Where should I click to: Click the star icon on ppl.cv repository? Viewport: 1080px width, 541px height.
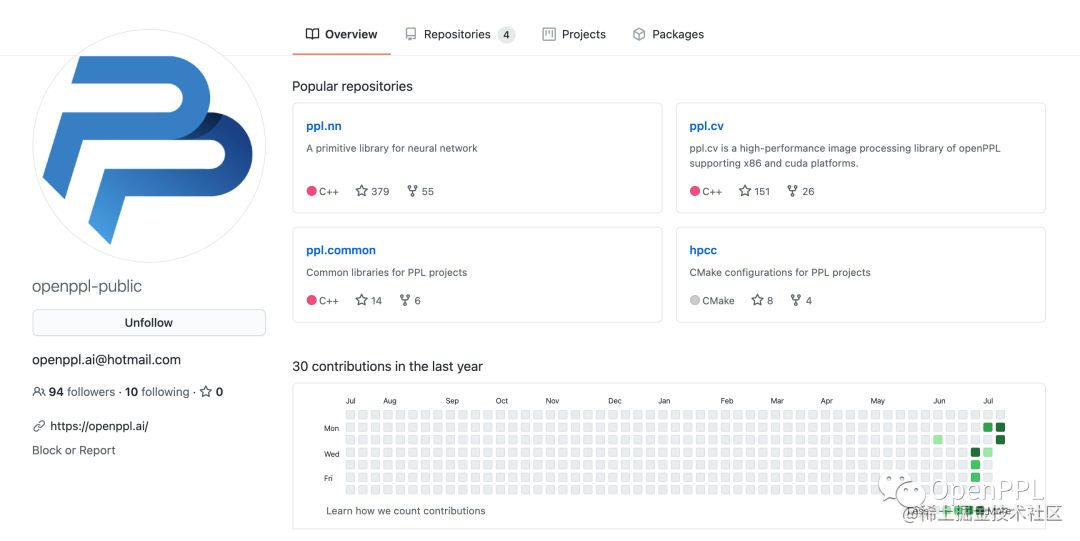[x=744, y=191]
